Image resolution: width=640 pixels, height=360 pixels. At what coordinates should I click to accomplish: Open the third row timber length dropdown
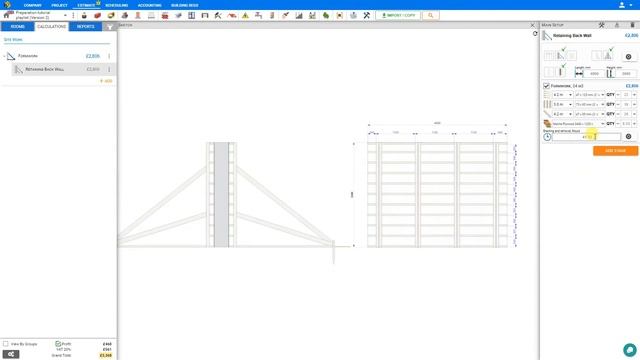point(563,114)
